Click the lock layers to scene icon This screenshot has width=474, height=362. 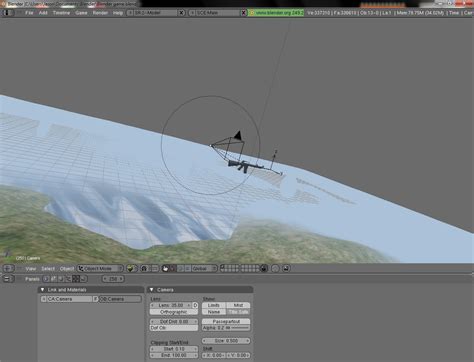click(264, 268)
